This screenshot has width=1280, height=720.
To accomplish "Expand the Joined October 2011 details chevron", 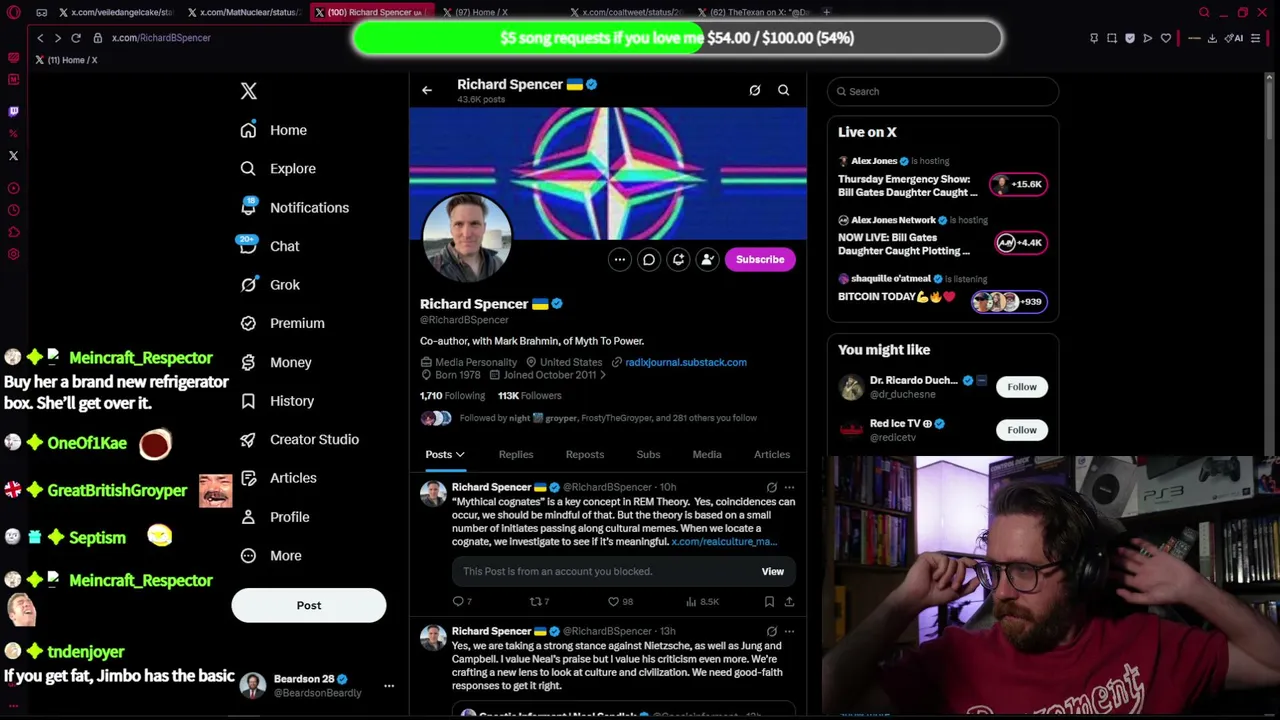I will pos(603,375).
